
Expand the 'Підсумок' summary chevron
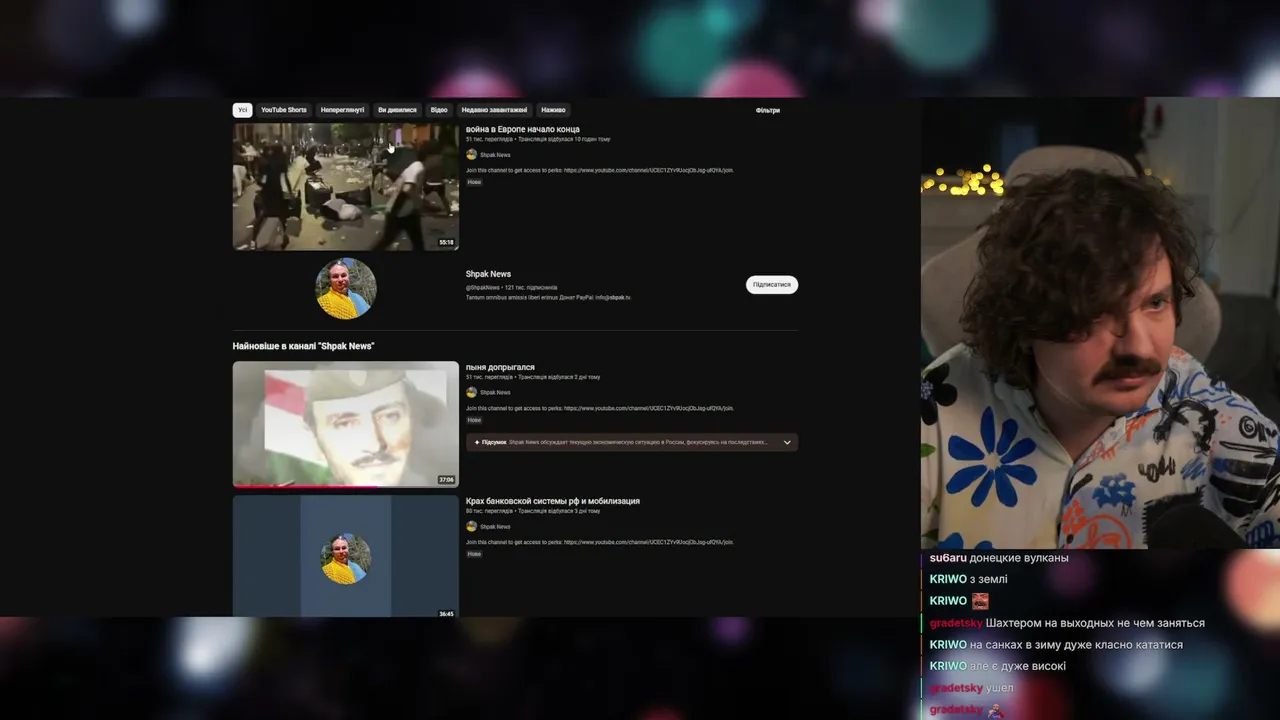[x=787, y=442]
